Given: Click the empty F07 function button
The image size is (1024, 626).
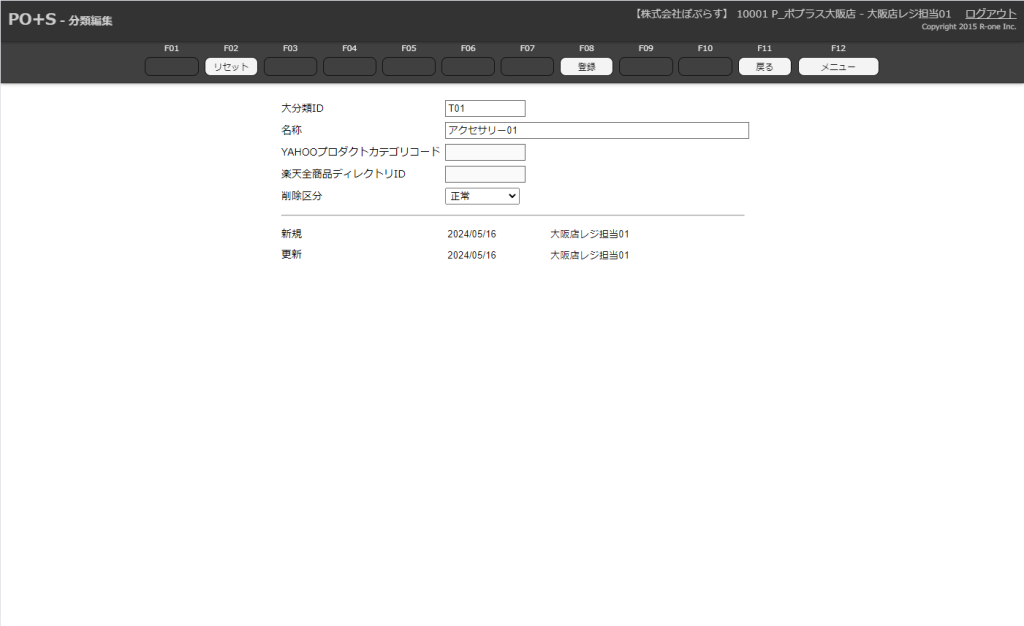Looking at the screenshot, I should click(x=527, y=67).
